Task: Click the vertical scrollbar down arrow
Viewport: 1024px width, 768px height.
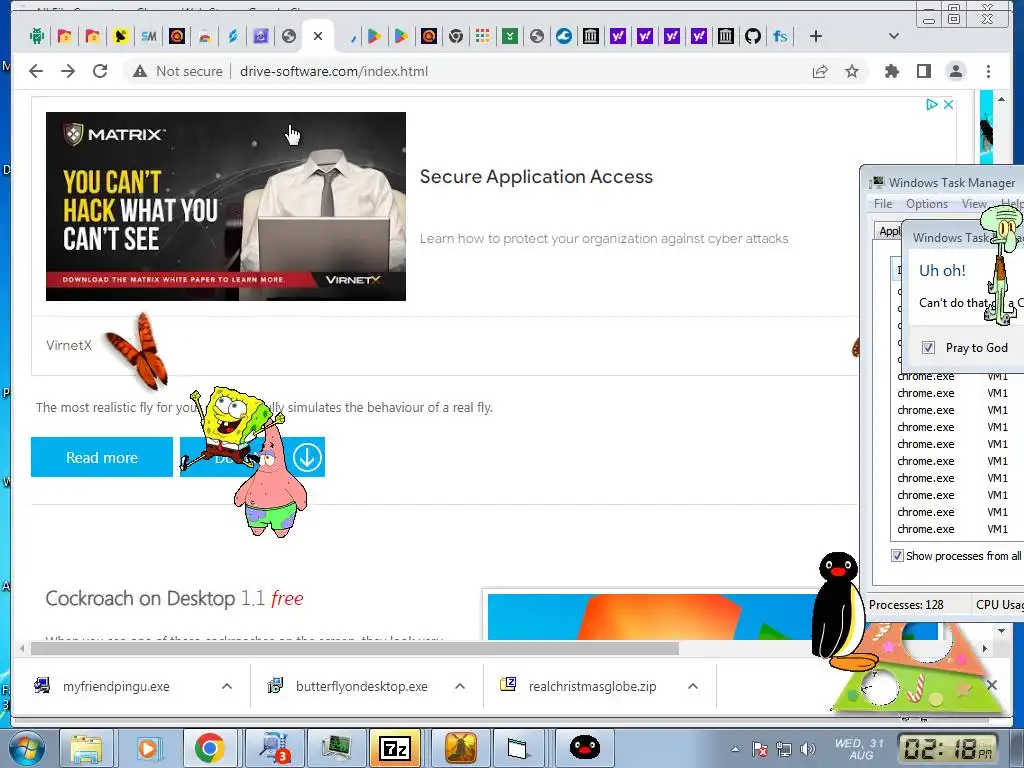Action: click(x=1001, y=631)
